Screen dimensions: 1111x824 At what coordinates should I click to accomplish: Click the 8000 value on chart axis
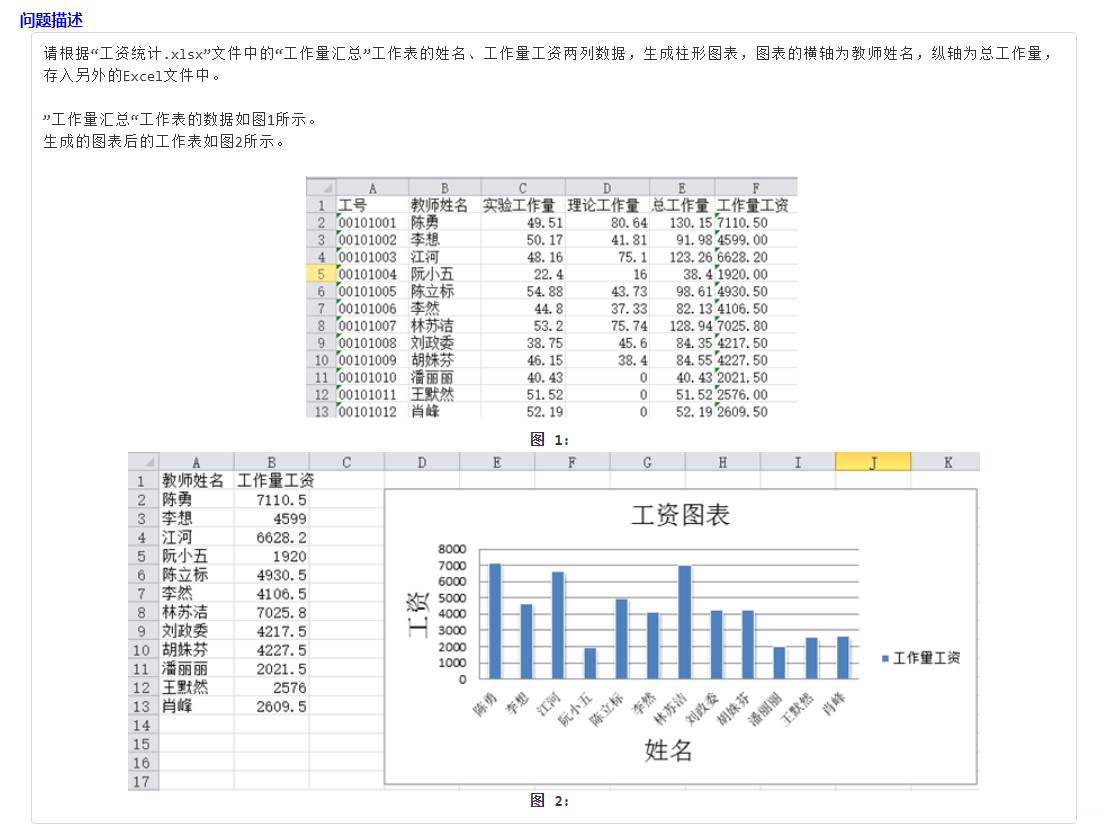coord(452,549)
